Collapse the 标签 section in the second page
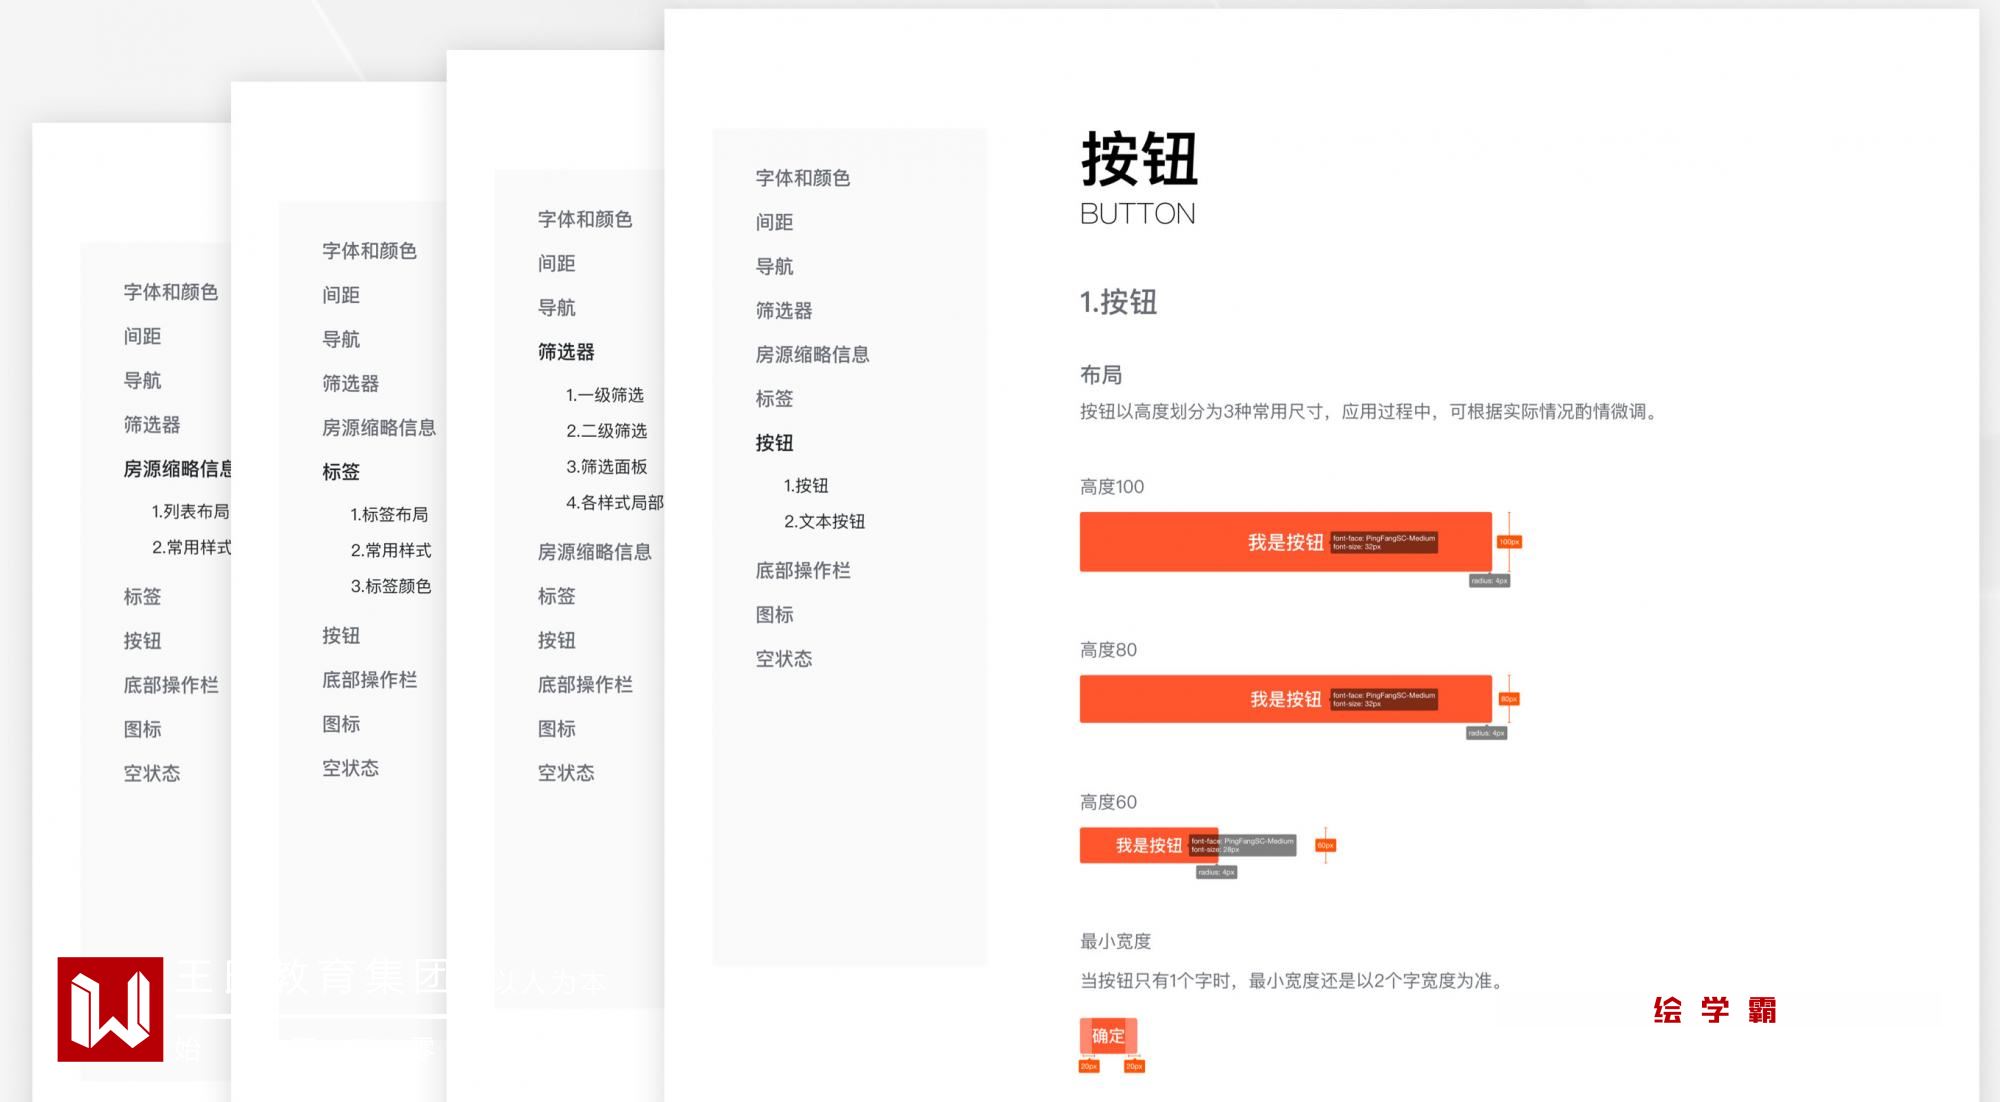 coord(340,472)
